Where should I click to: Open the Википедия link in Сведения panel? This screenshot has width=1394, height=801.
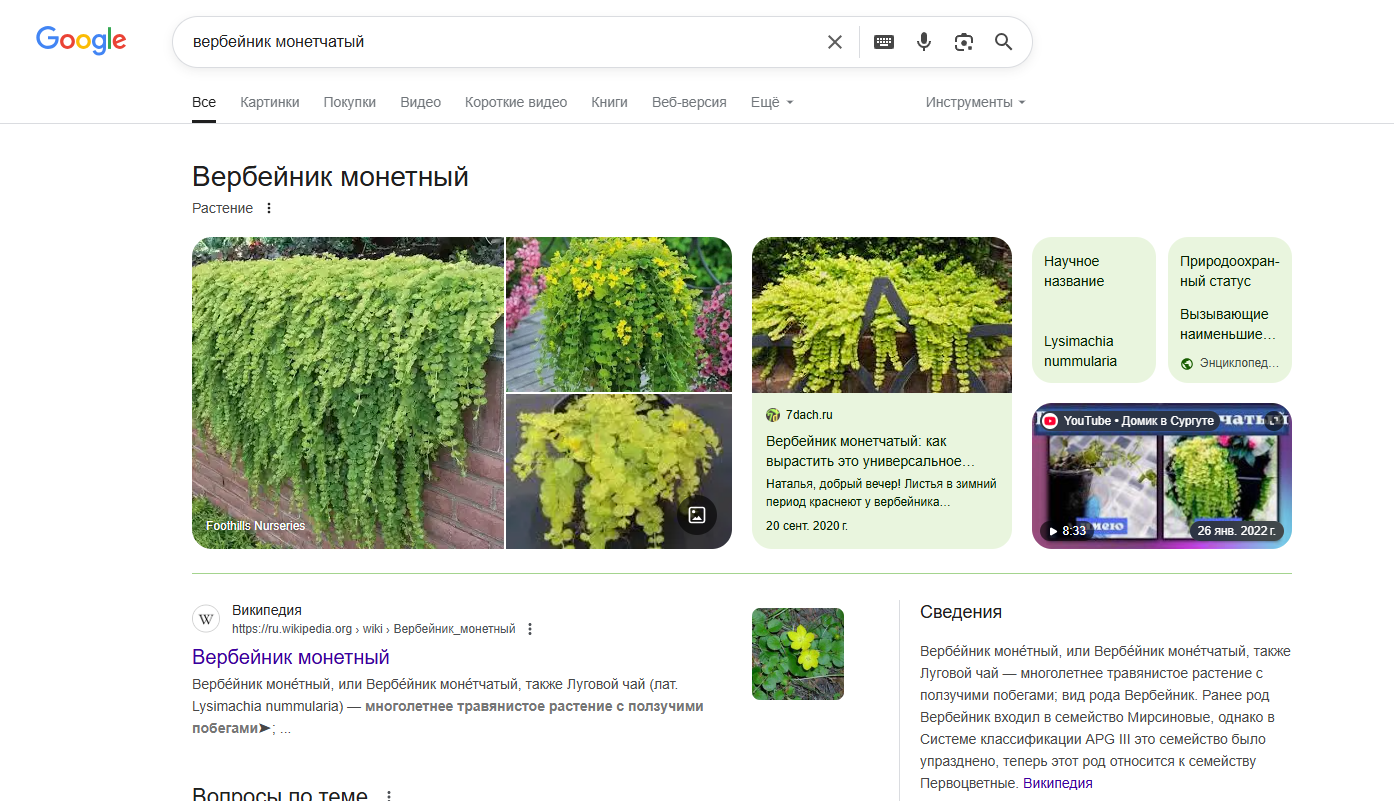[x=1057, y=783]
